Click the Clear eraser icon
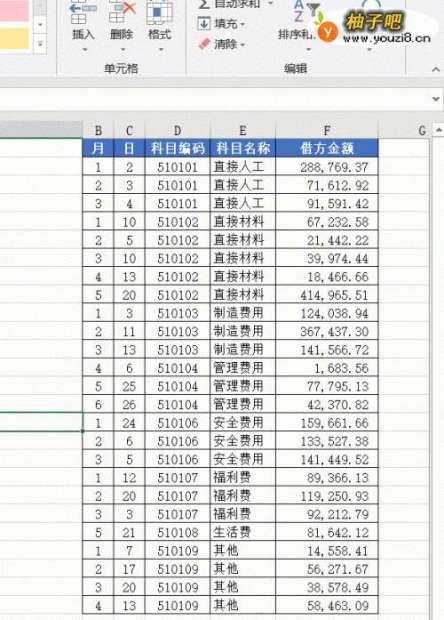Screen dimensions: 444x620 [204, 44]
